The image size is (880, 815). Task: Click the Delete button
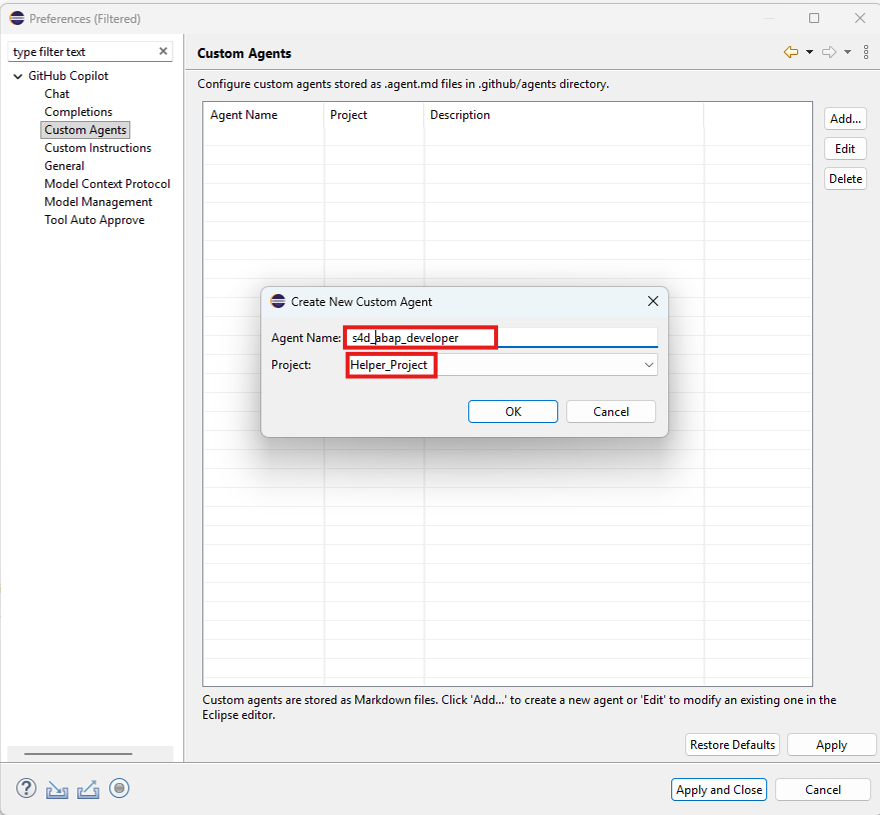(845, 178)
